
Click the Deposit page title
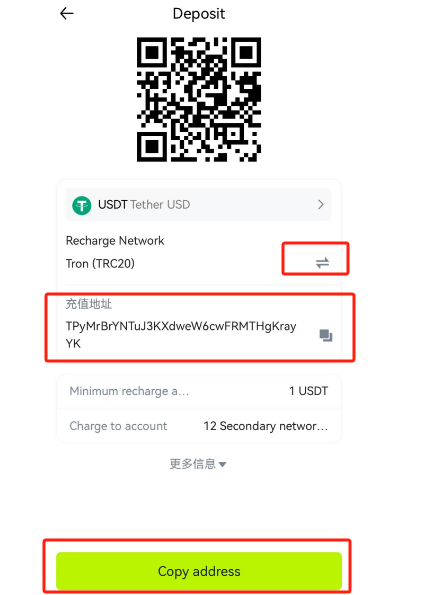point(198,14)
